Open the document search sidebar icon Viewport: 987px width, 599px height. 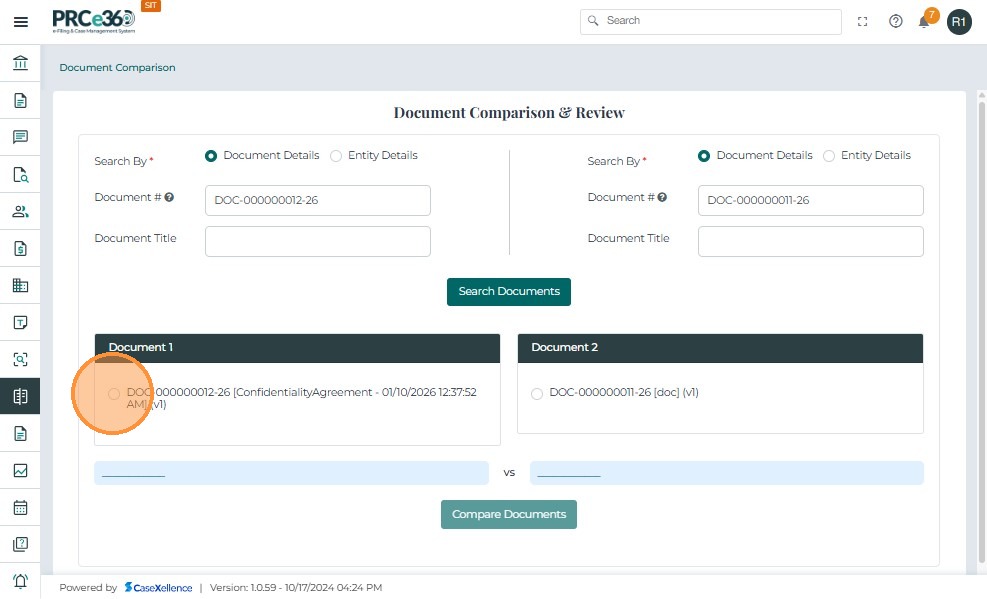pyautogui.click(x=20, y=175)
